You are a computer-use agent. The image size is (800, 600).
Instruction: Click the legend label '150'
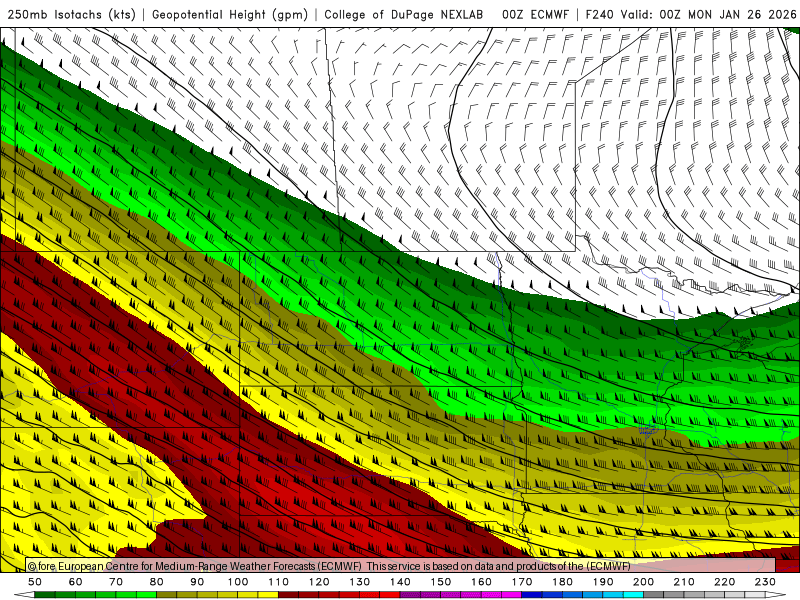441,582
